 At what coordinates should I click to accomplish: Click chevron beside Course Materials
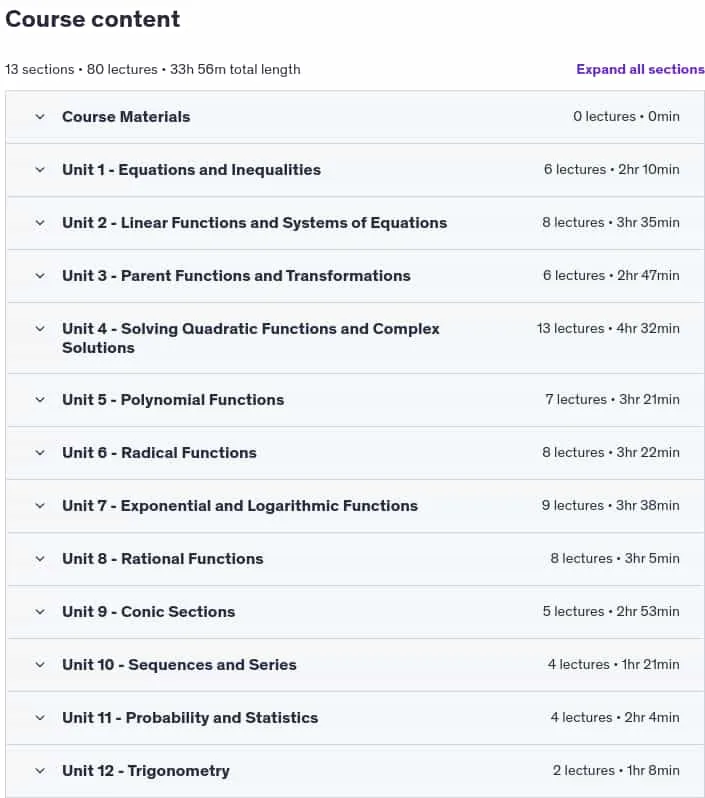click(x=40, y=117)
